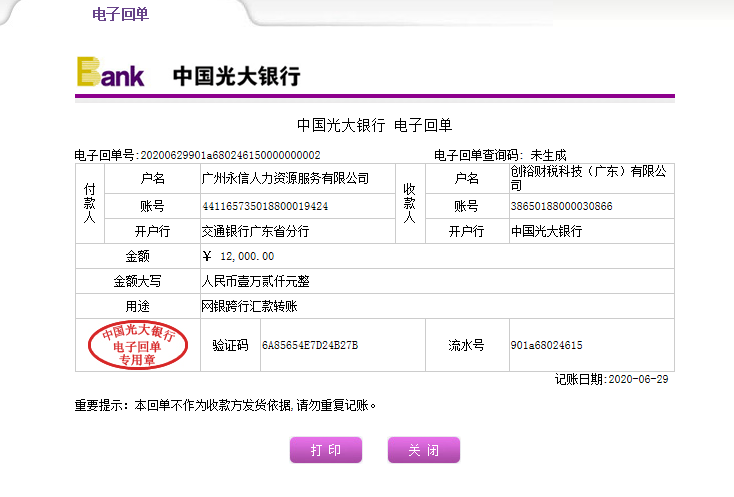
Task: Click the 用途 label
Action: coord(137,307)
